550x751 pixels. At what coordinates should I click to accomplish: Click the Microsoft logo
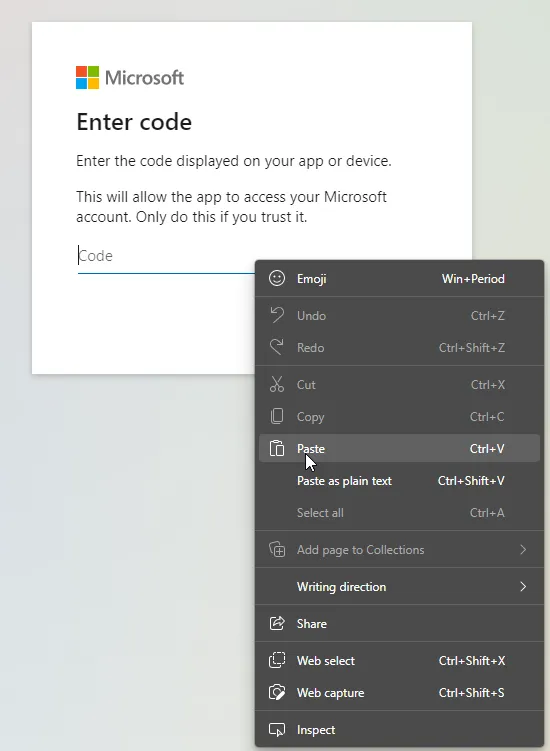point(88,78)
